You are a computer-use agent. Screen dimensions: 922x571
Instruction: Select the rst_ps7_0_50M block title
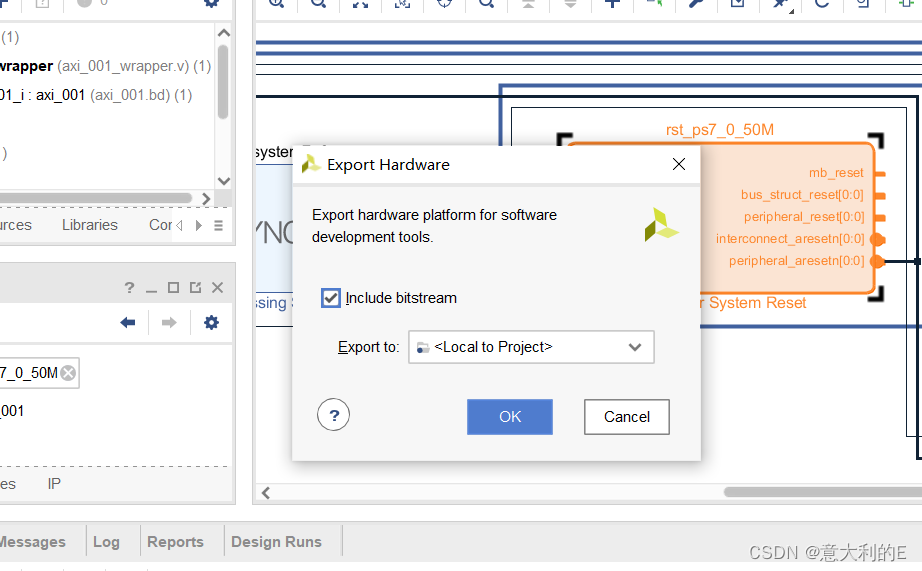(720, 130)
